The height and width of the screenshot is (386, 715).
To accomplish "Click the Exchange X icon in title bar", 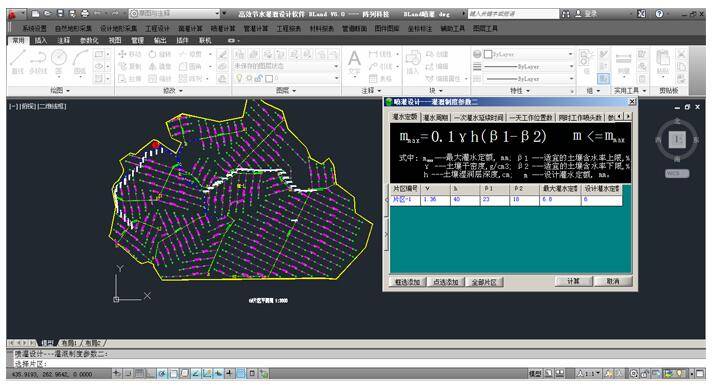I will 641,14.
